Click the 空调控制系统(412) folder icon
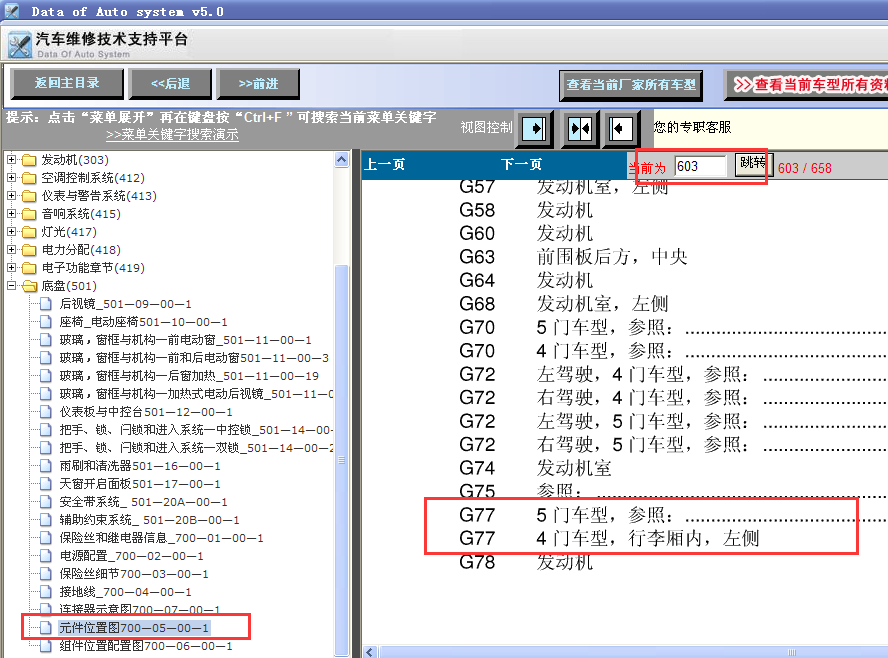 point(29,178)
